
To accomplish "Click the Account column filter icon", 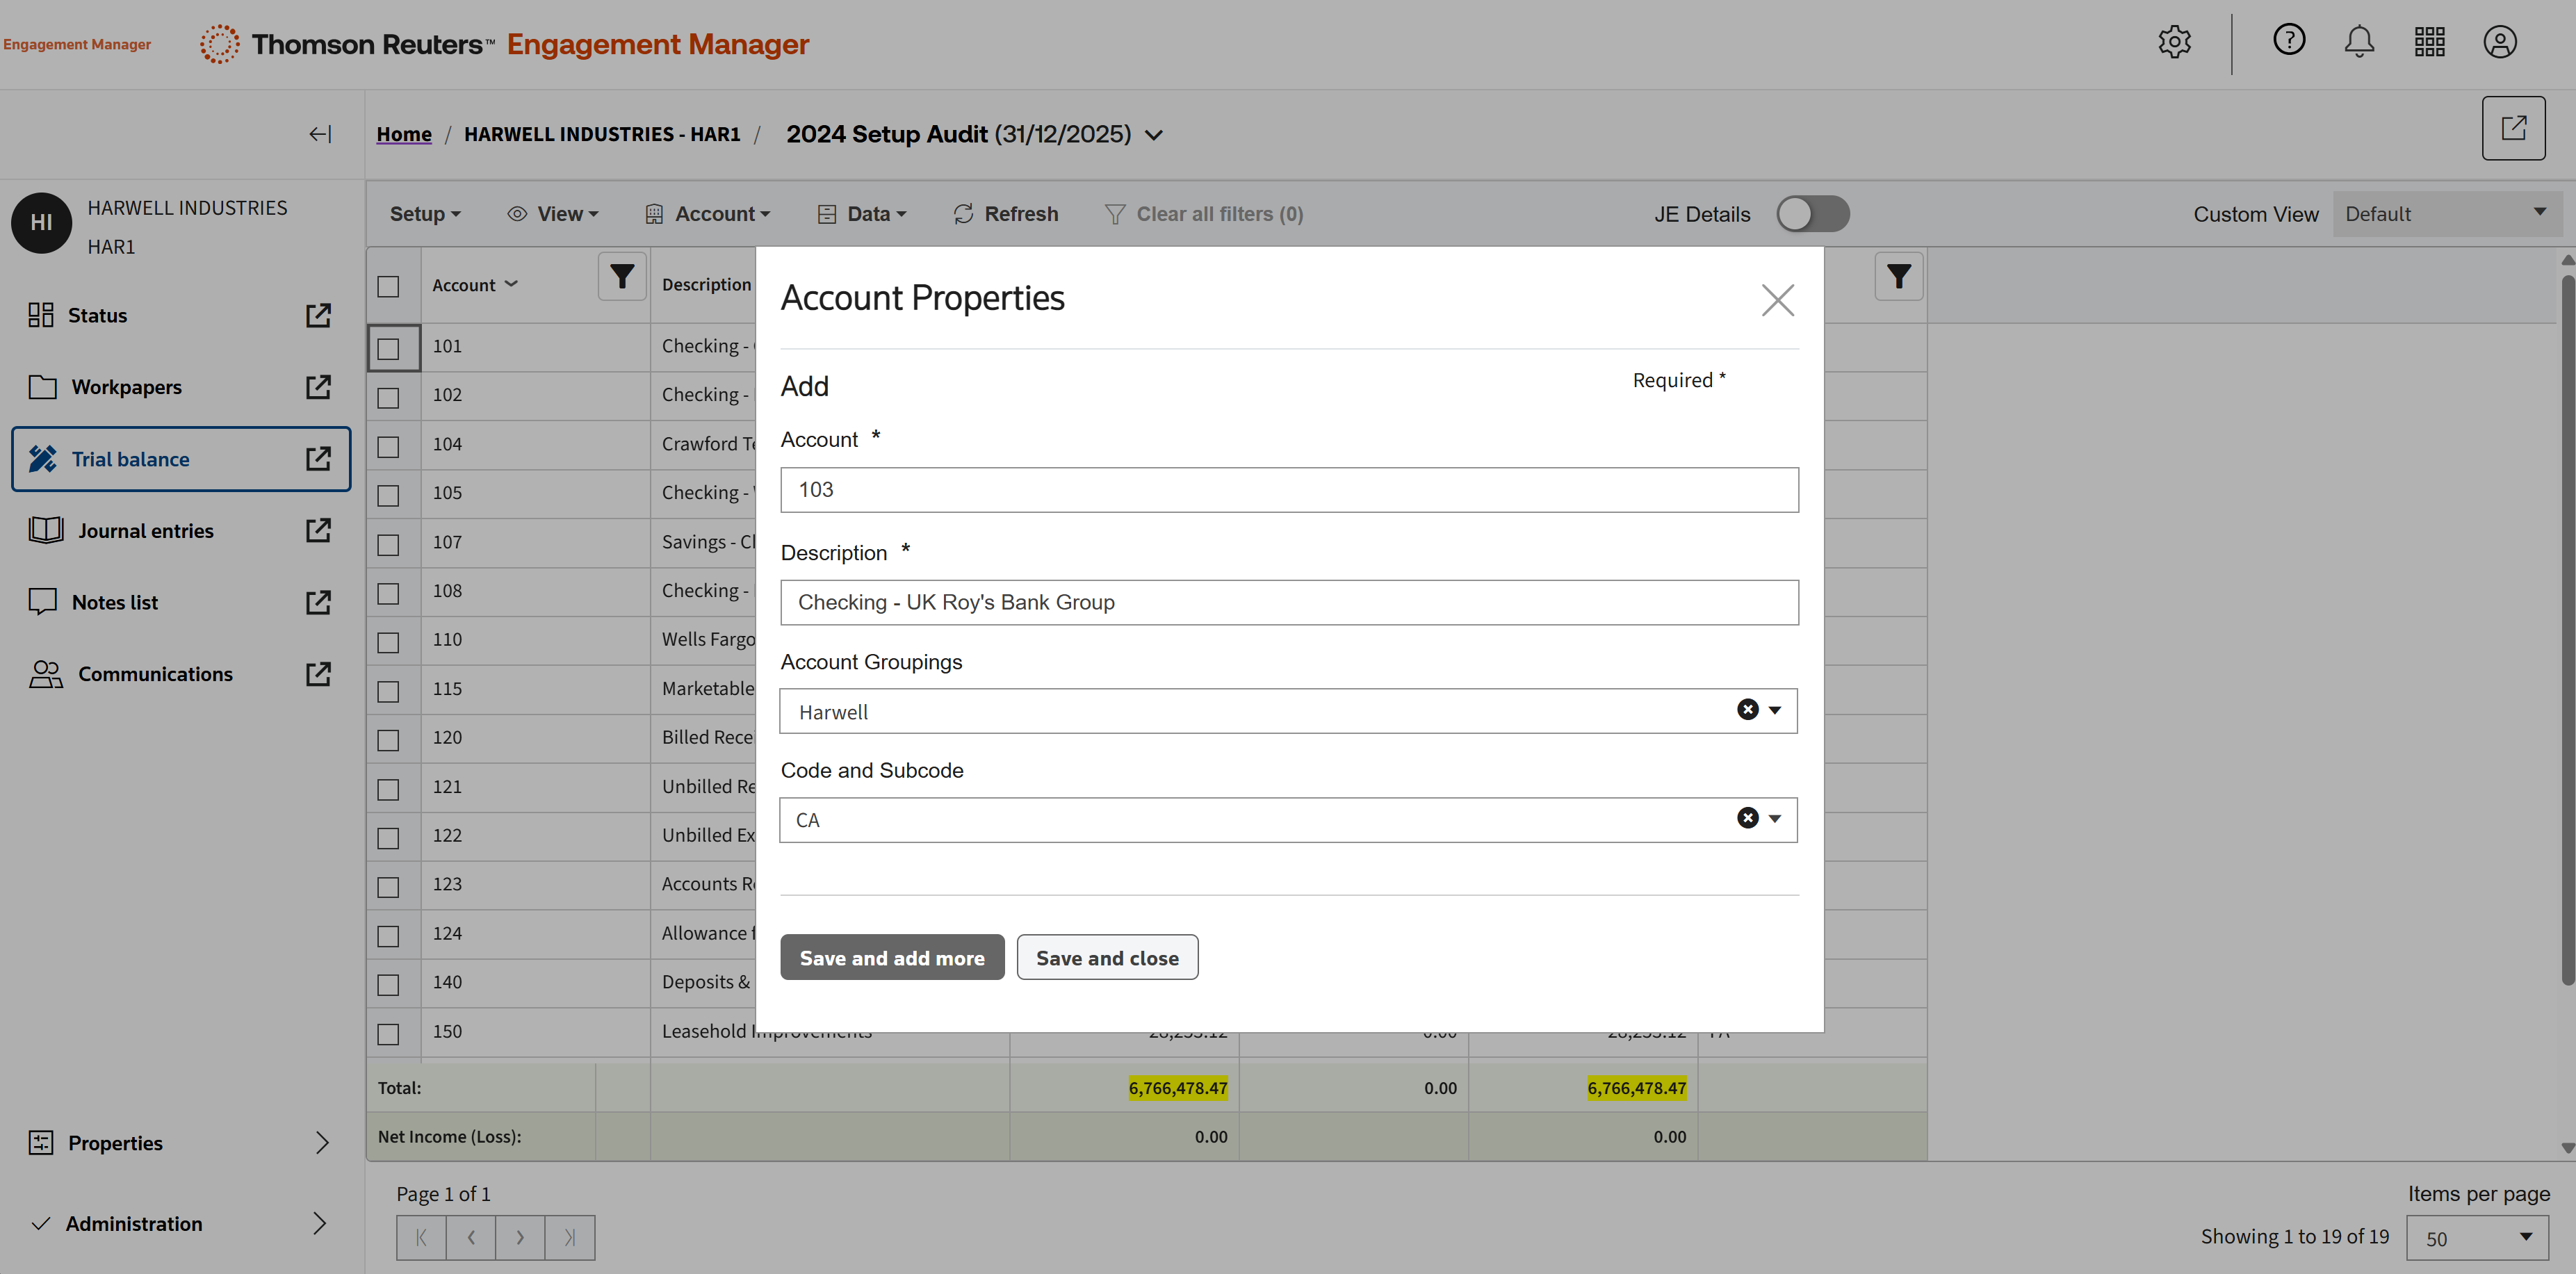I will [x=622, y=277].
